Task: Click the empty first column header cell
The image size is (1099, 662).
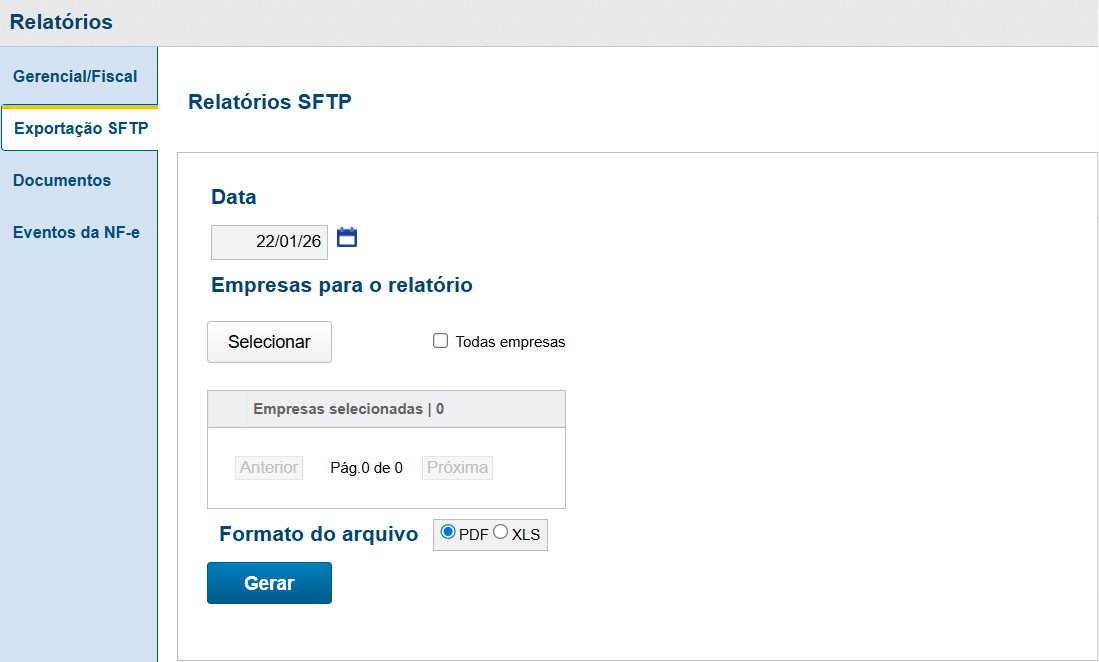Action: [x=227, y=409]
